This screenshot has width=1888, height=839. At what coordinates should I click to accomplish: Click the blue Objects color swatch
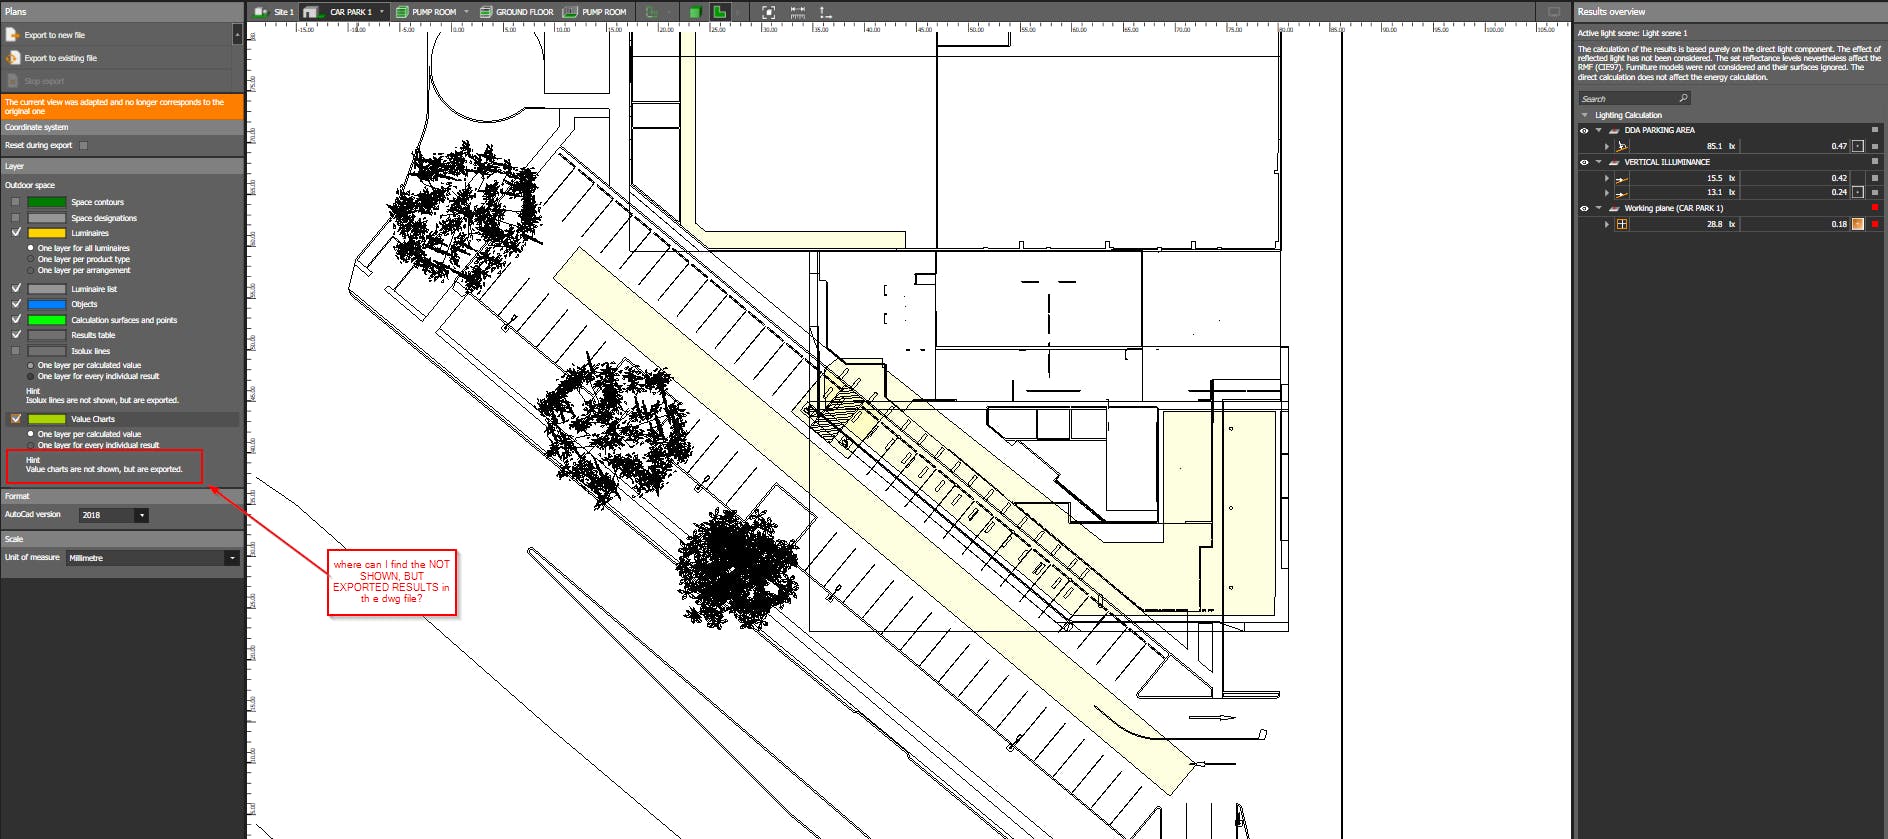(47, 304)
